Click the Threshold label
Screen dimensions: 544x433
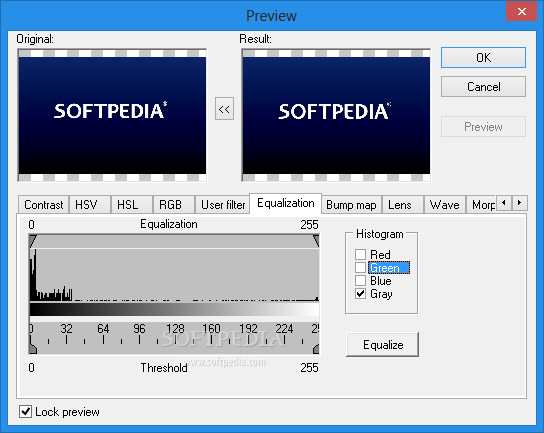coord(164,367)
